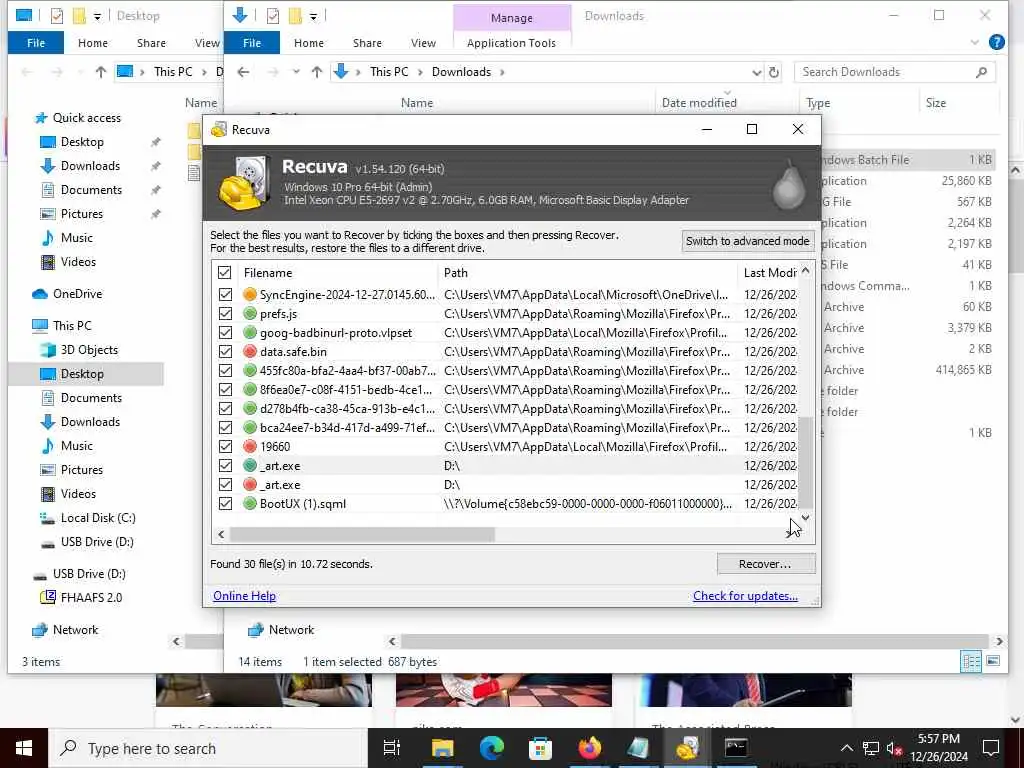Open Application Tools tab in Downloads window
Screen dimensions: 1024x768
pos(511,43)
